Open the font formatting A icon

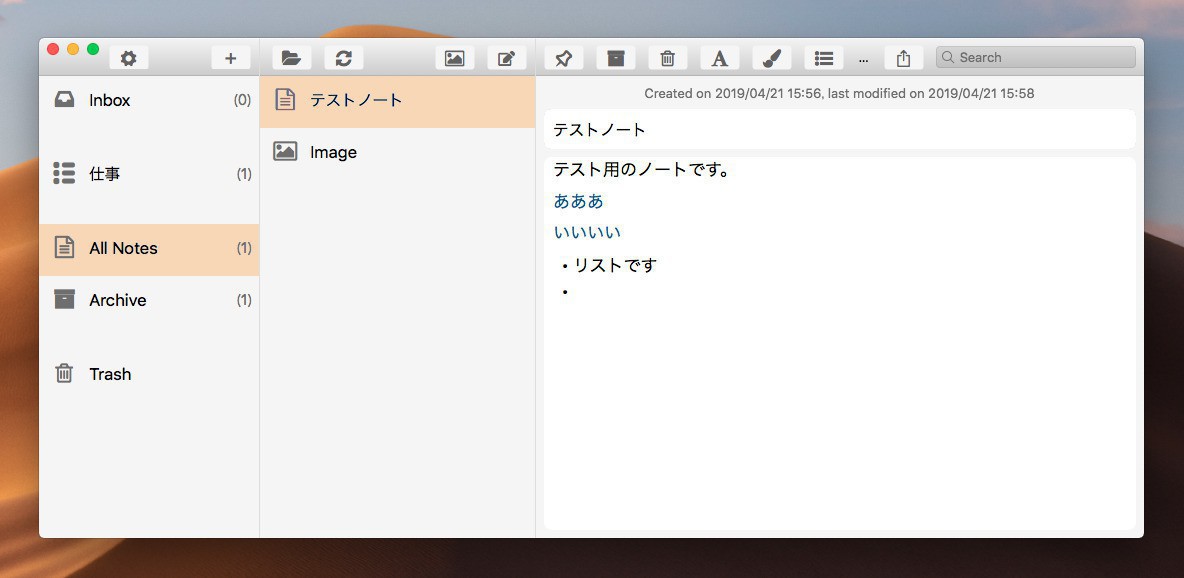(x=720, y=58)
